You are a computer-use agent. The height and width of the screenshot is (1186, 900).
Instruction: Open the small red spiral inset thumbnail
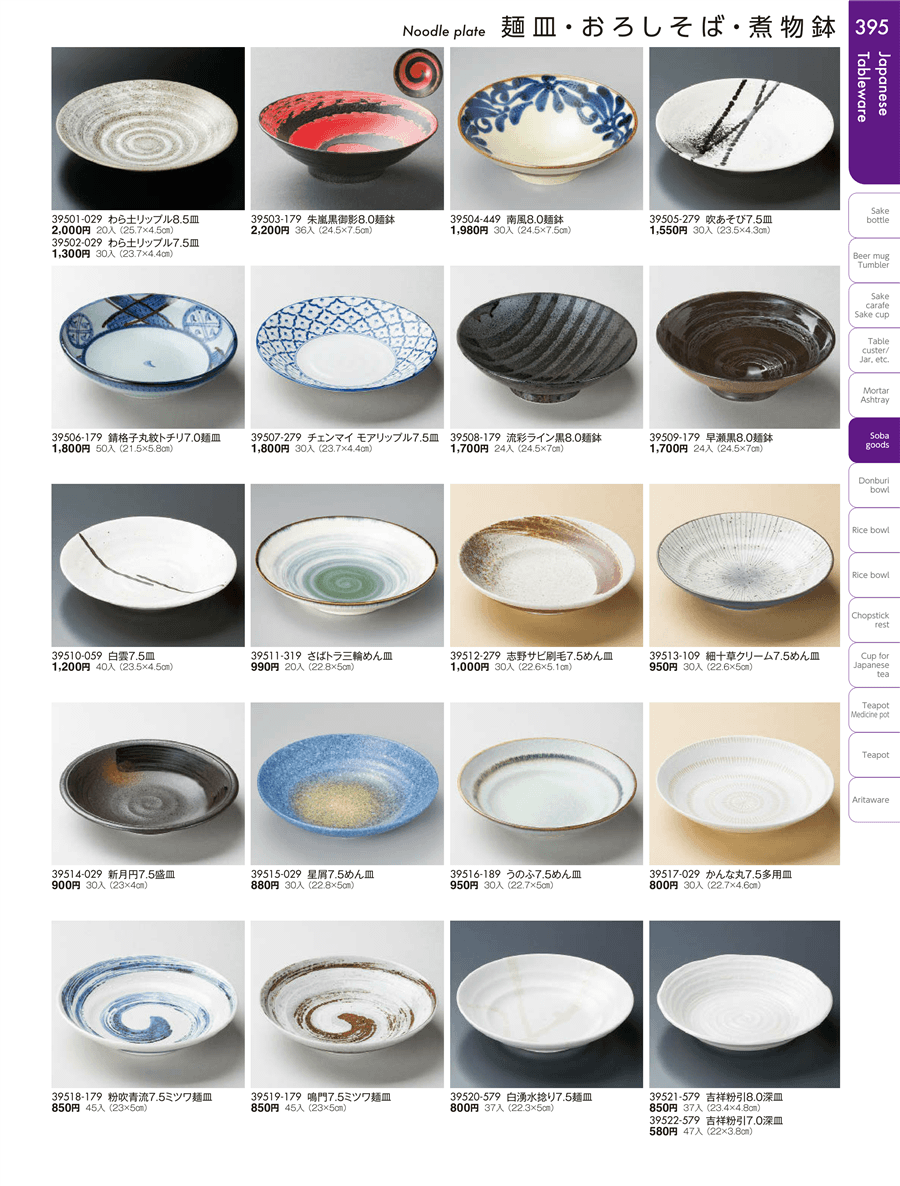417,73
